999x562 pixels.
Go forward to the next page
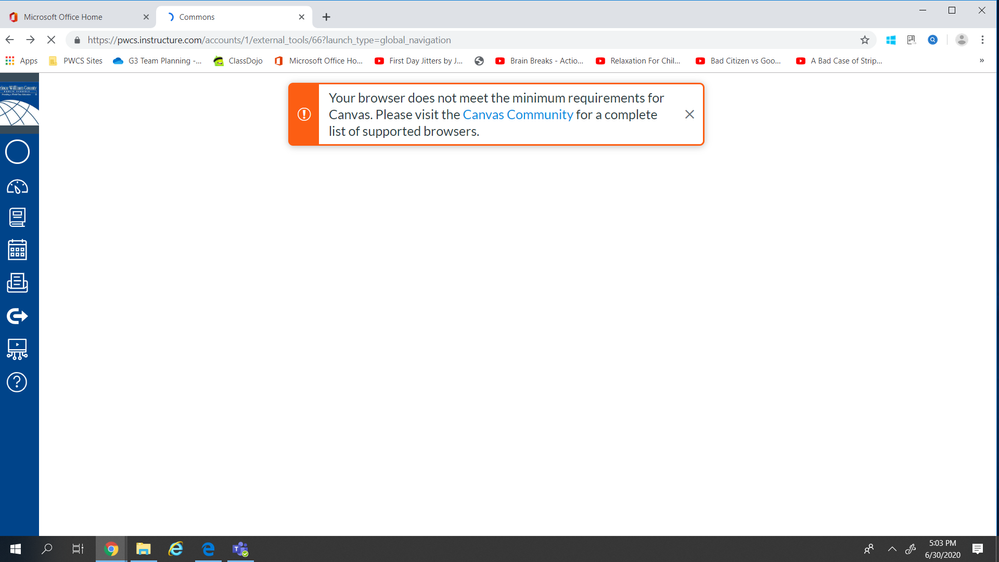pyautogui.click(x=30, y=40)
